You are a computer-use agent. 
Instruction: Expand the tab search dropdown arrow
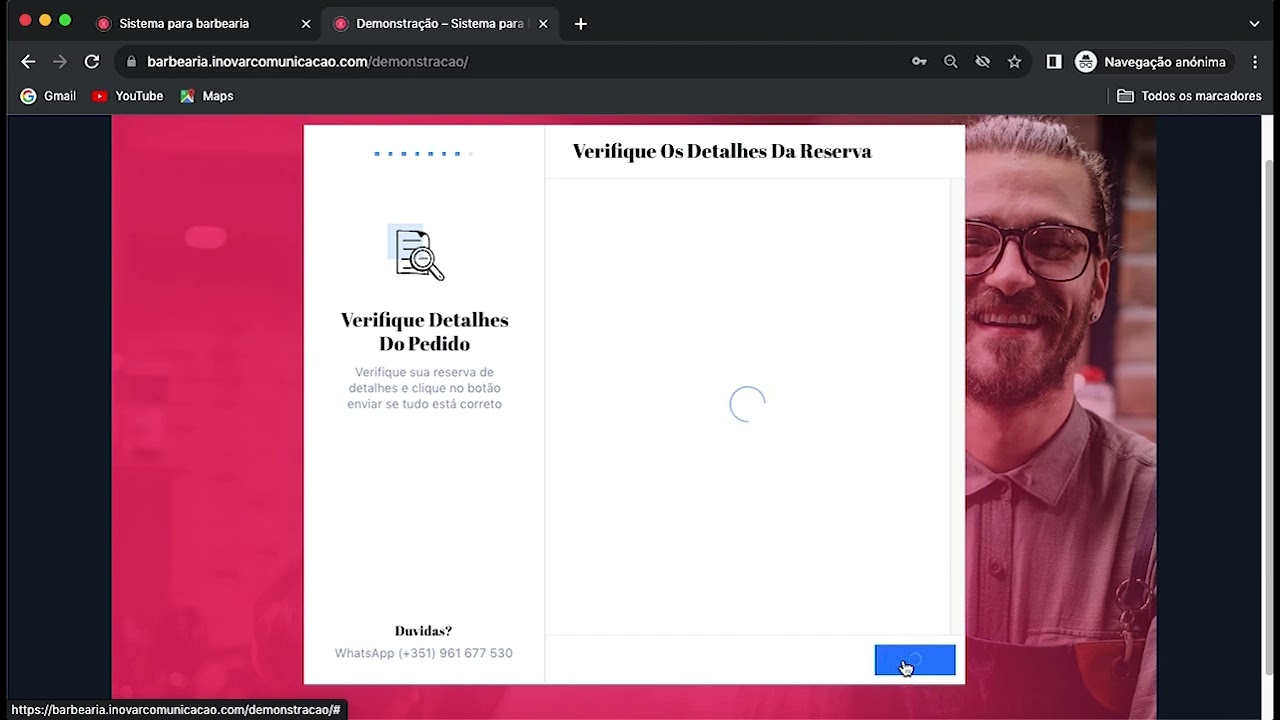pos(1255,23)
